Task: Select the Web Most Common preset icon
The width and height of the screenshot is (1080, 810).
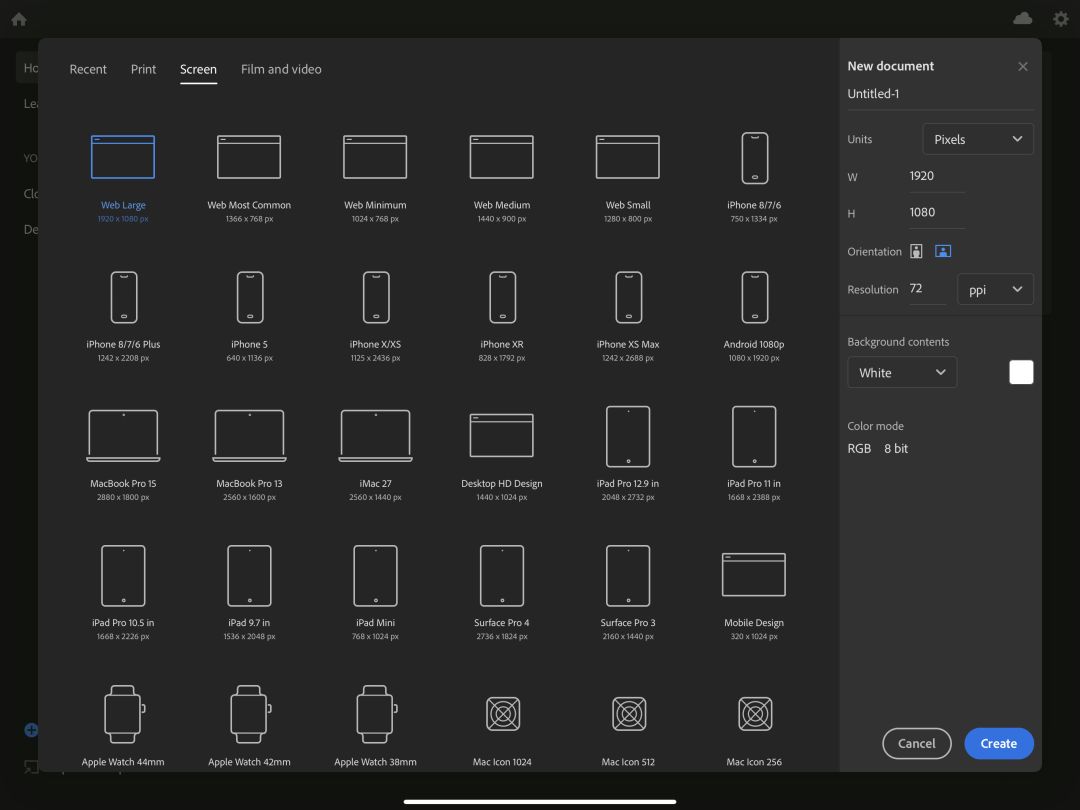Action: [x=249, y=157]
